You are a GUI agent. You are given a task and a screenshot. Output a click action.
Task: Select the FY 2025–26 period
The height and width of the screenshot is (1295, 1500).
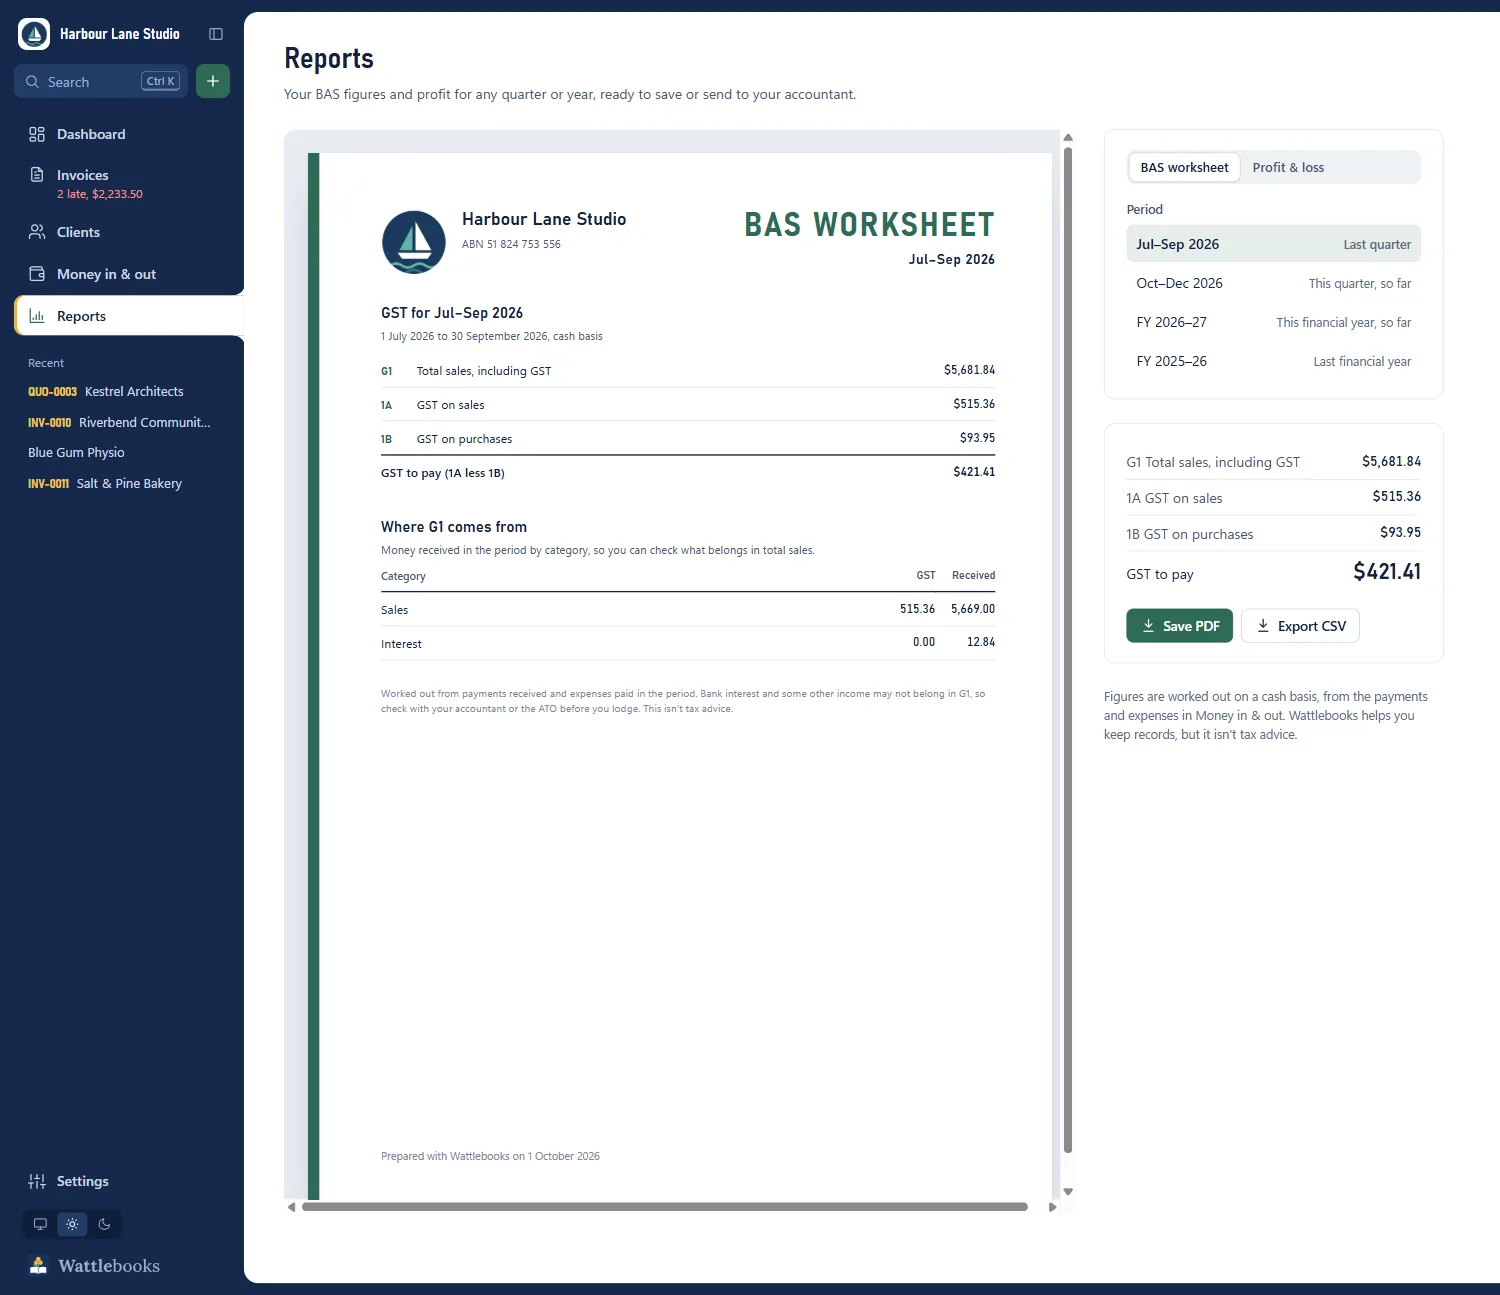click(x=1273, y=361)
